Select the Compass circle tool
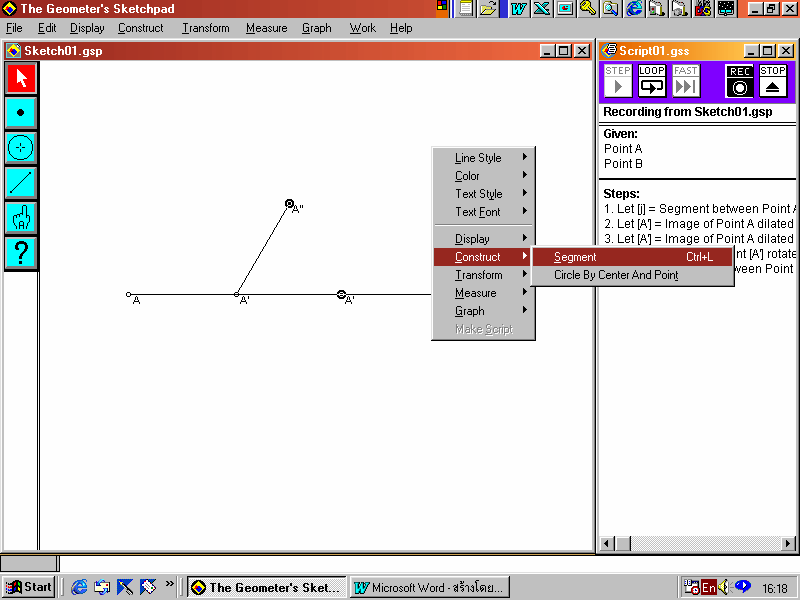The image size is (800, 600). click(21, 147)
